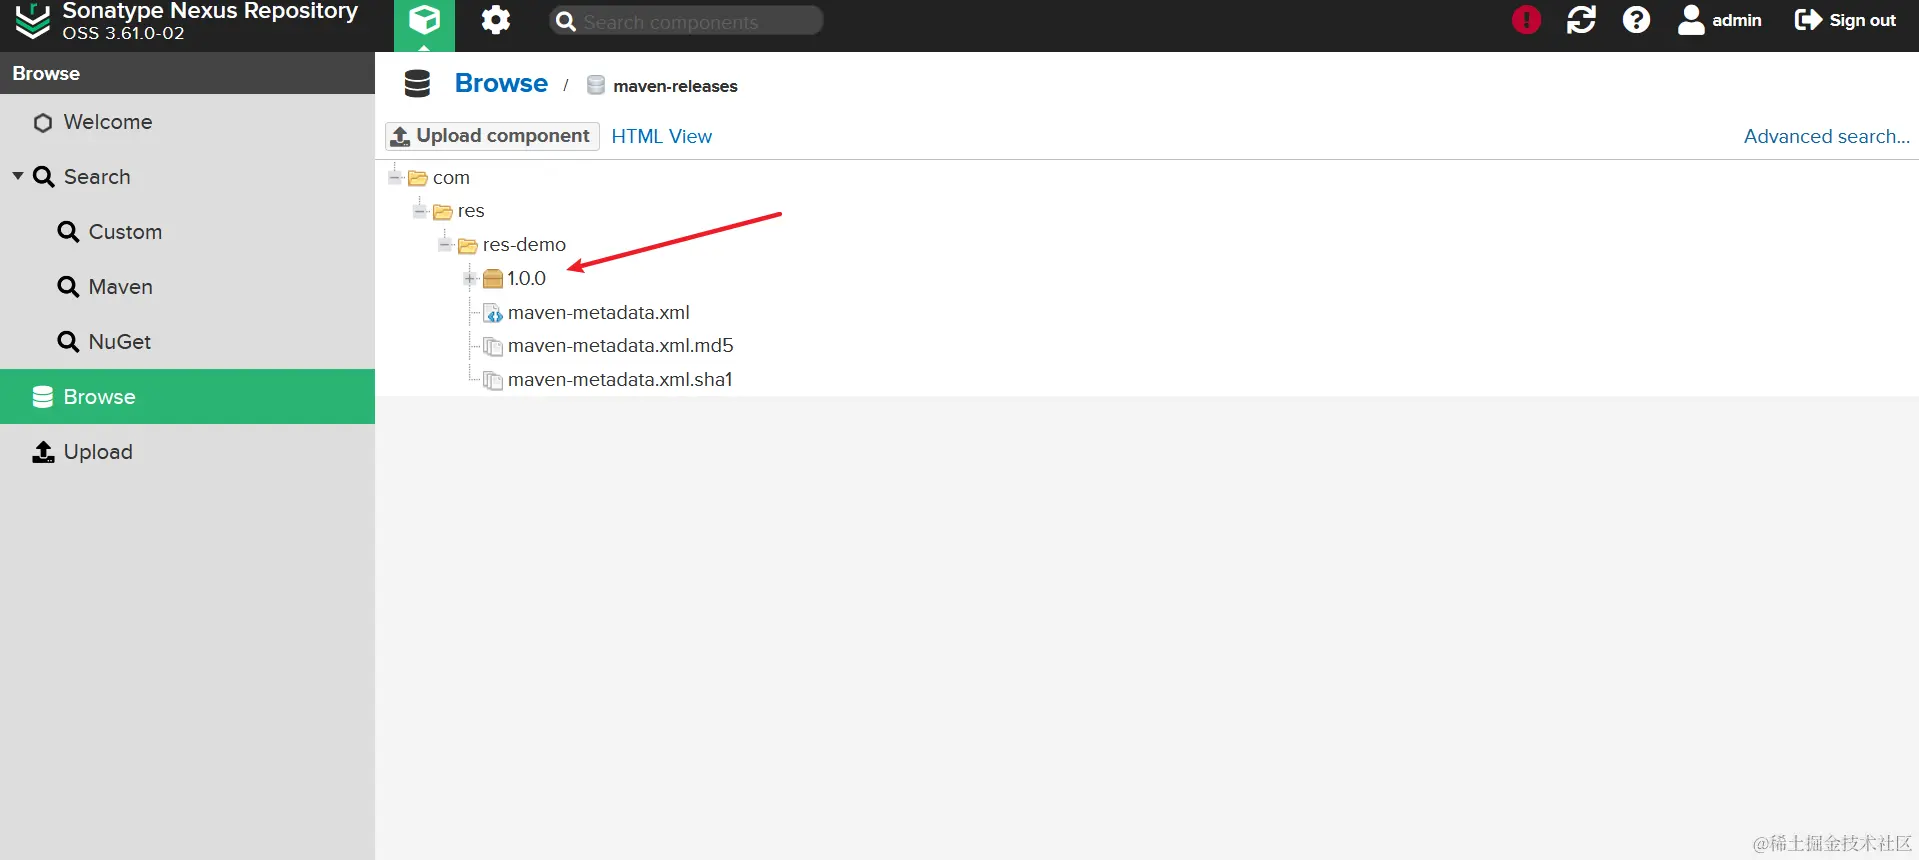
Task: Open the Help question mark icon
Action: [1636, 20]
